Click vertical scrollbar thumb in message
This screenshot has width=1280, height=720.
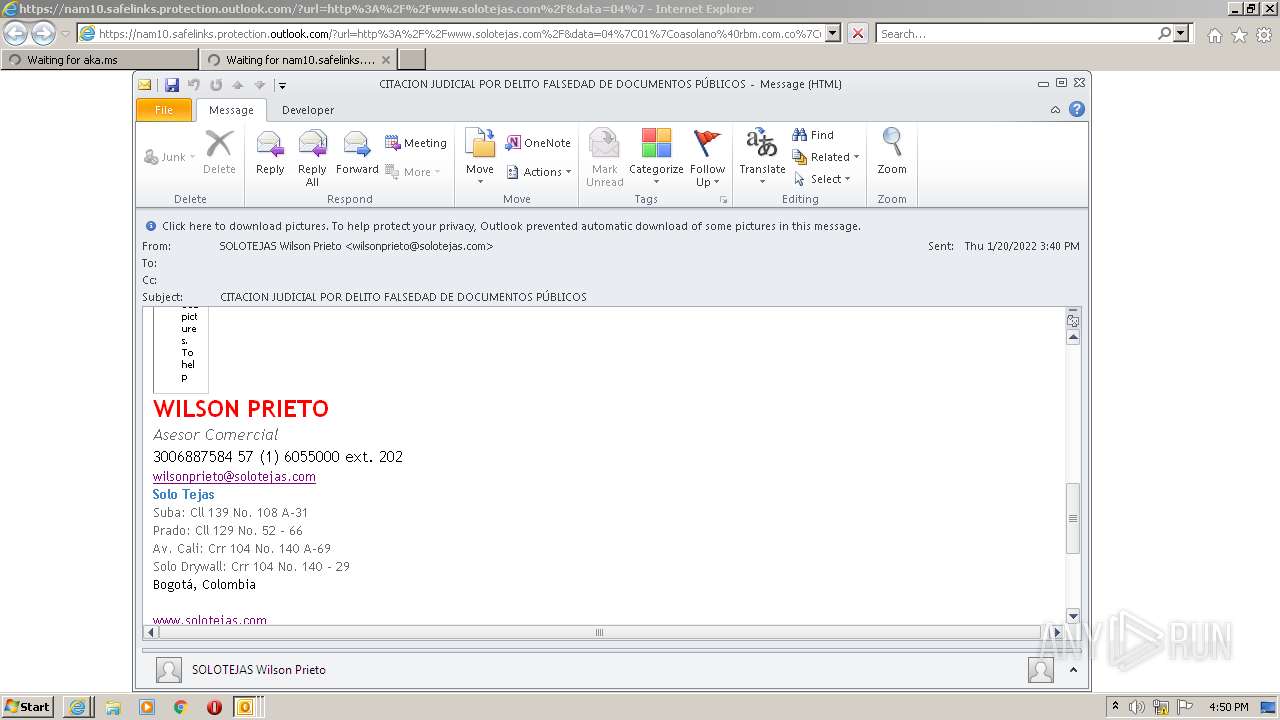(x=1073, y=518)
